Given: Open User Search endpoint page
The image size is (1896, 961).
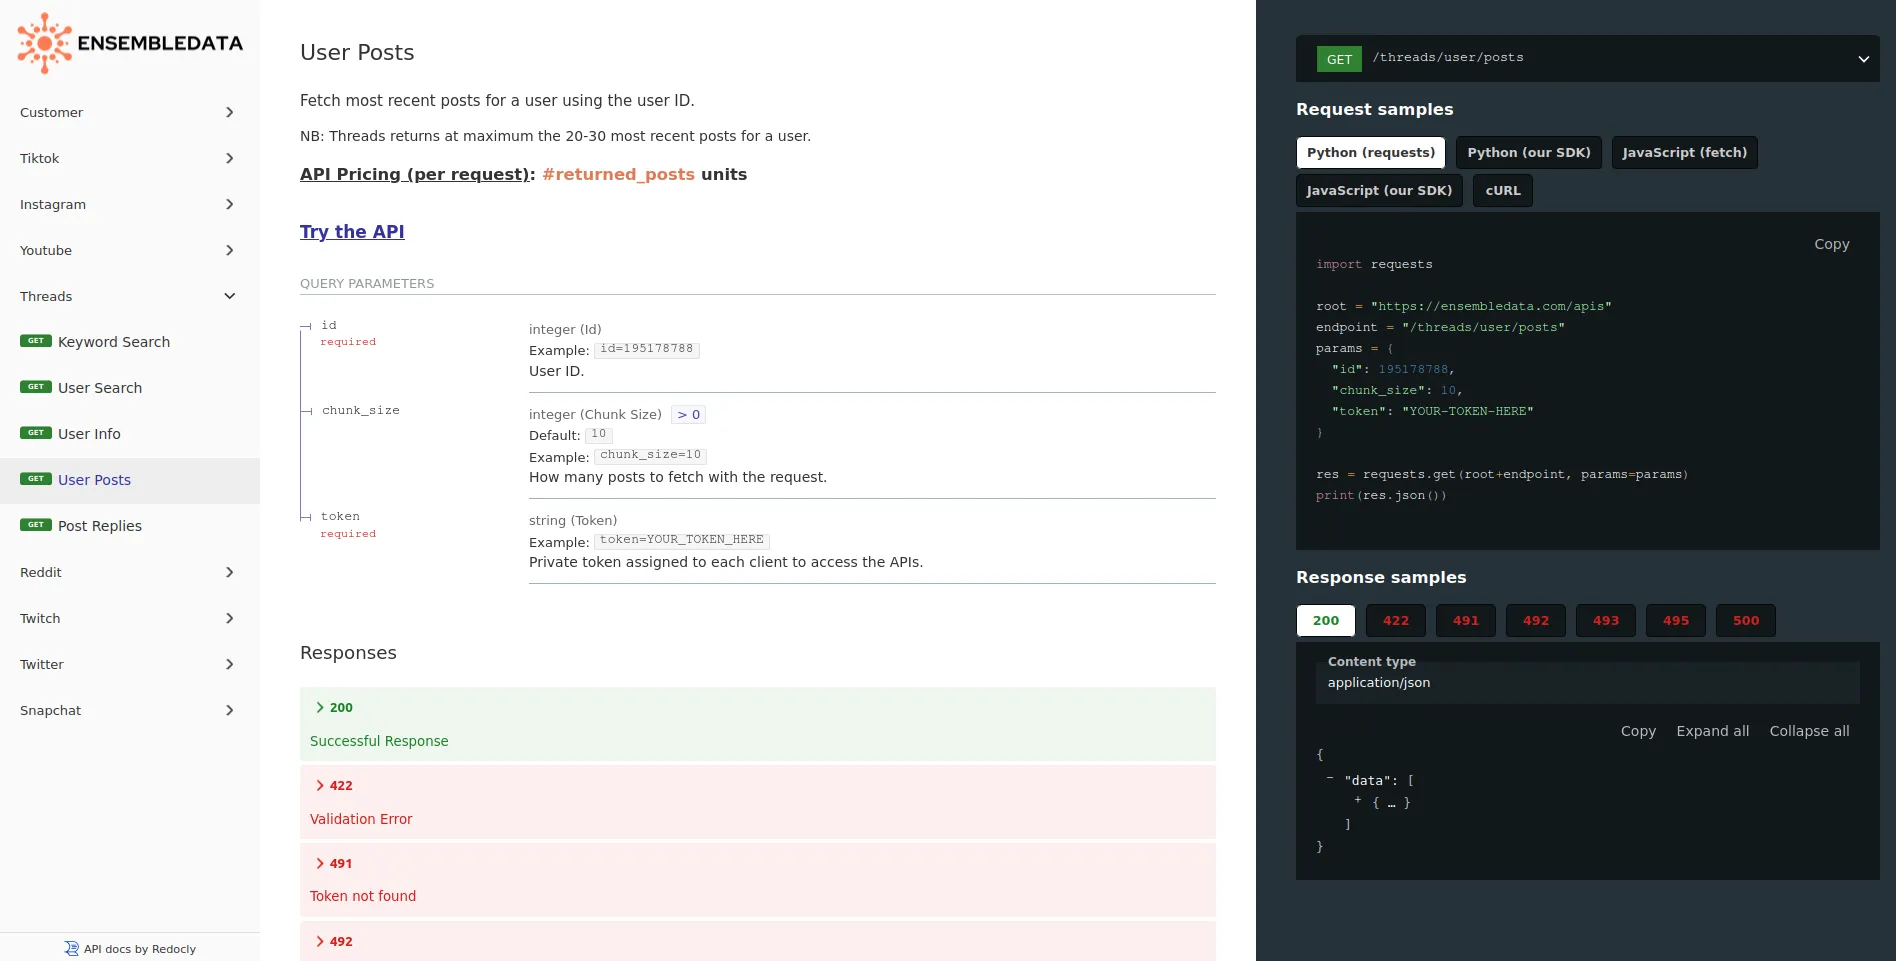Looking at the screenshot, I should click(130, 388).
